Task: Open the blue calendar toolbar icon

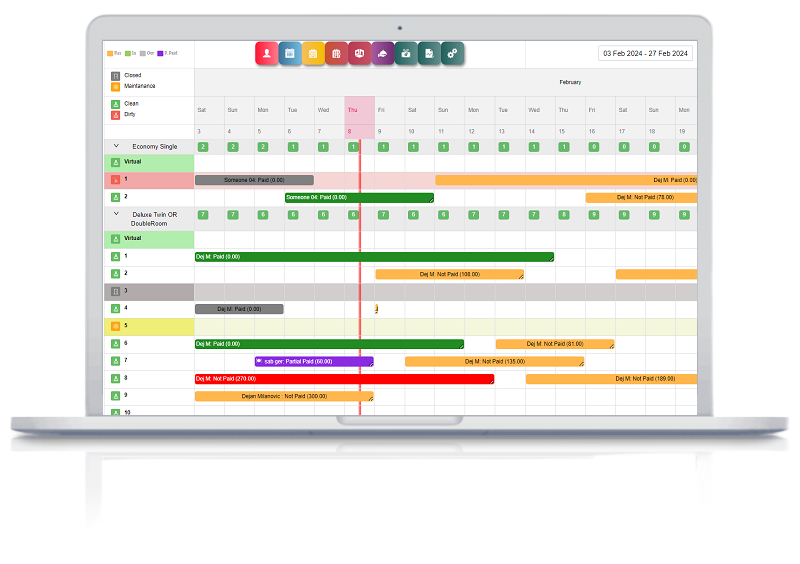Action: pos(290,54)
